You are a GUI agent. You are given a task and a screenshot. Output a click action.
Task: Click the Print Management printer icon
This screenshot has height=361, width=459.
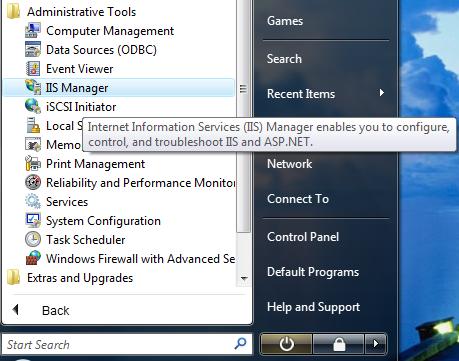click(33, 164)
